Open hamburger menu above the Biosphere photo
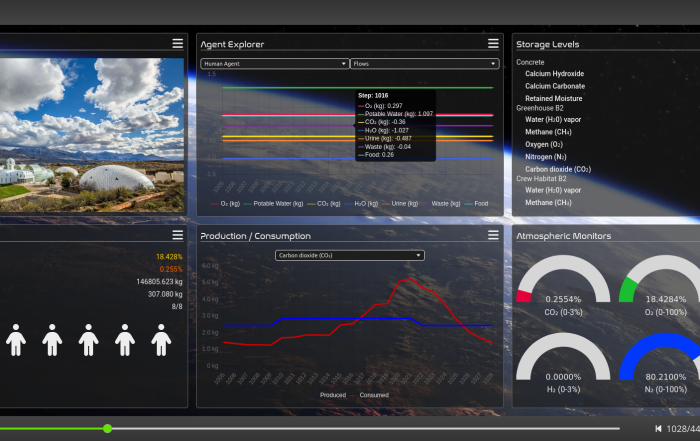700x441 pixels. [x=177, y=44]
